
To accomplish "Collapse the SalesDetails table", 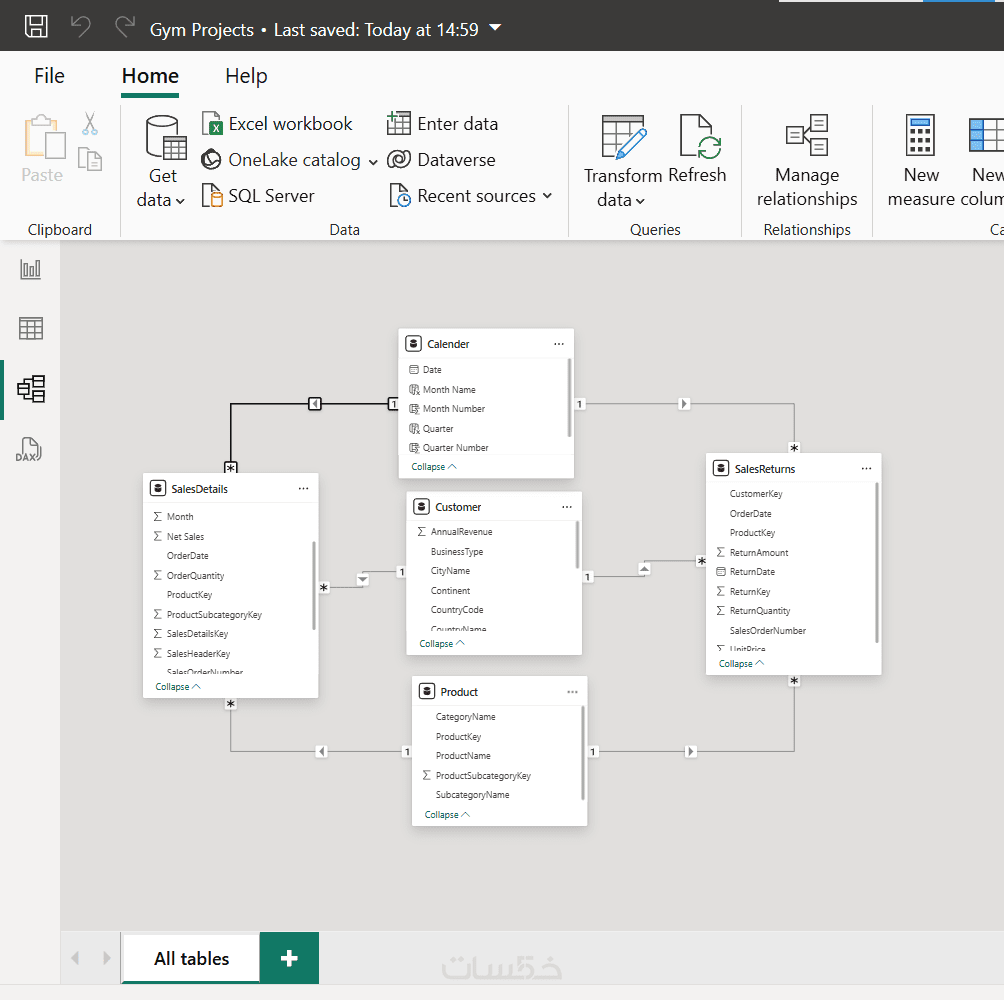I will 178,686.
